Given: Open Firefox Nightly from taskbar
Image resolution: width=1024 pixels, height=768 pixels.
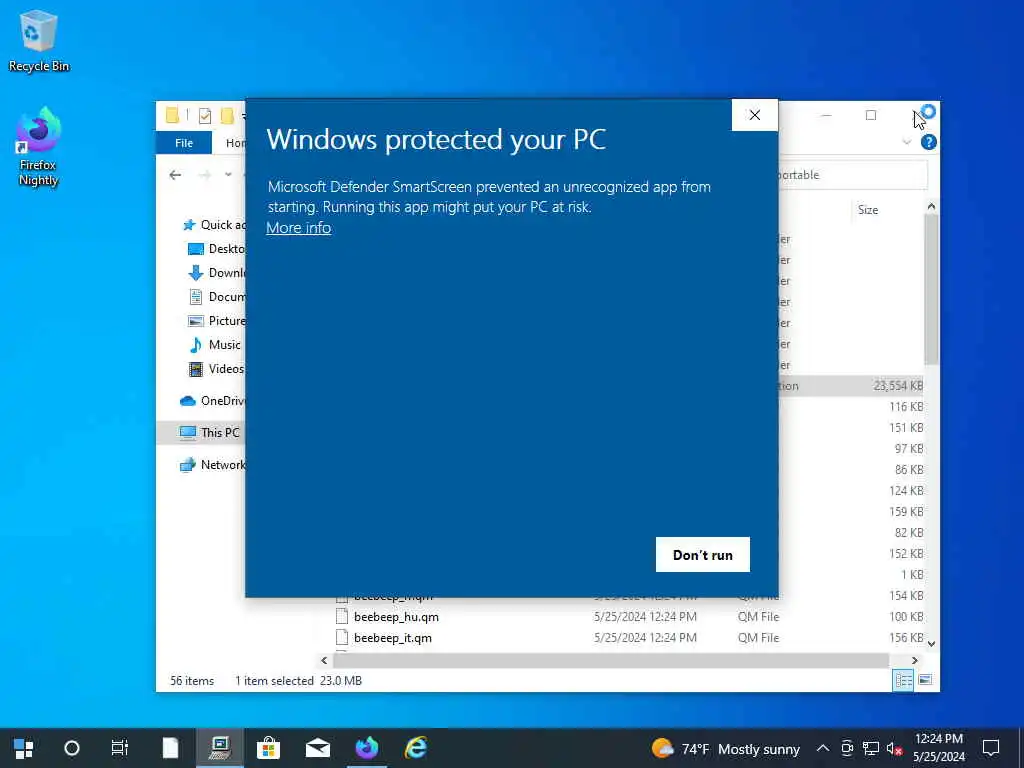Looking at the screenshot, I should pos(366,748).
